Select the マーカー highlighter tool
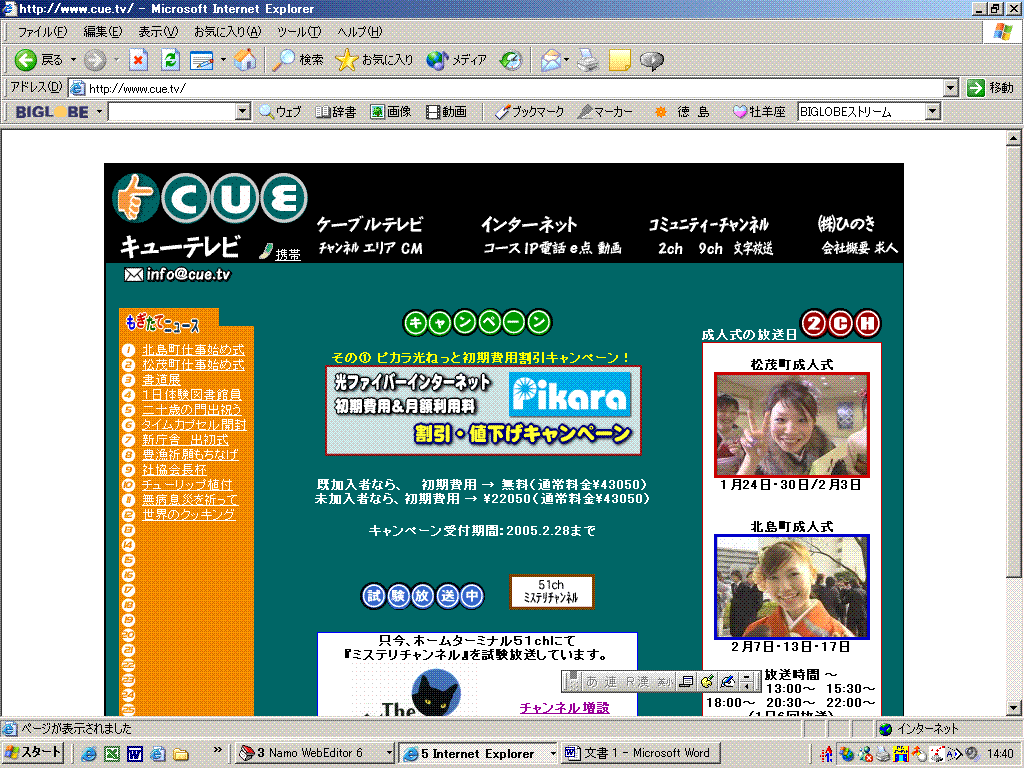The image size is (1024, 768). tap(605, 112)
